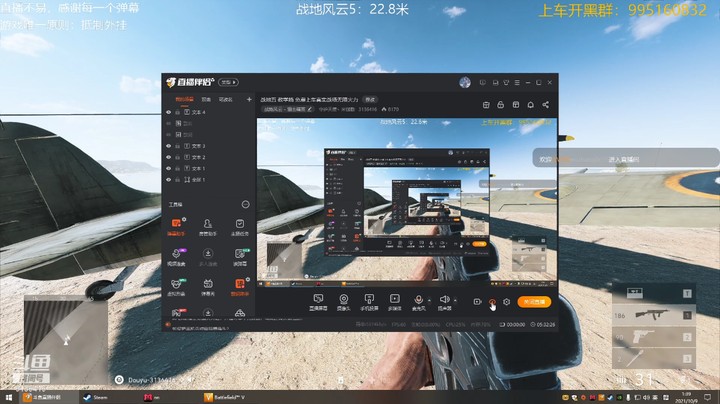Image resolution: width=720 pixels, height=404 pixels.
Task: Add a multimedia (多媒体) source
Action: 394,303
